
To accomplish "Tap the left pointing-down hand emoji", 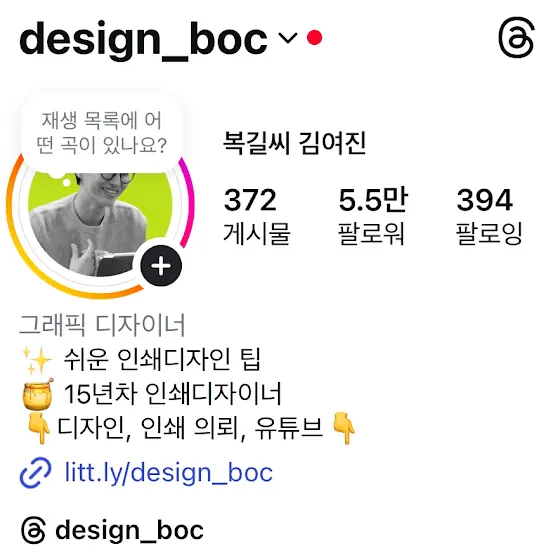I will pos(39,428).
